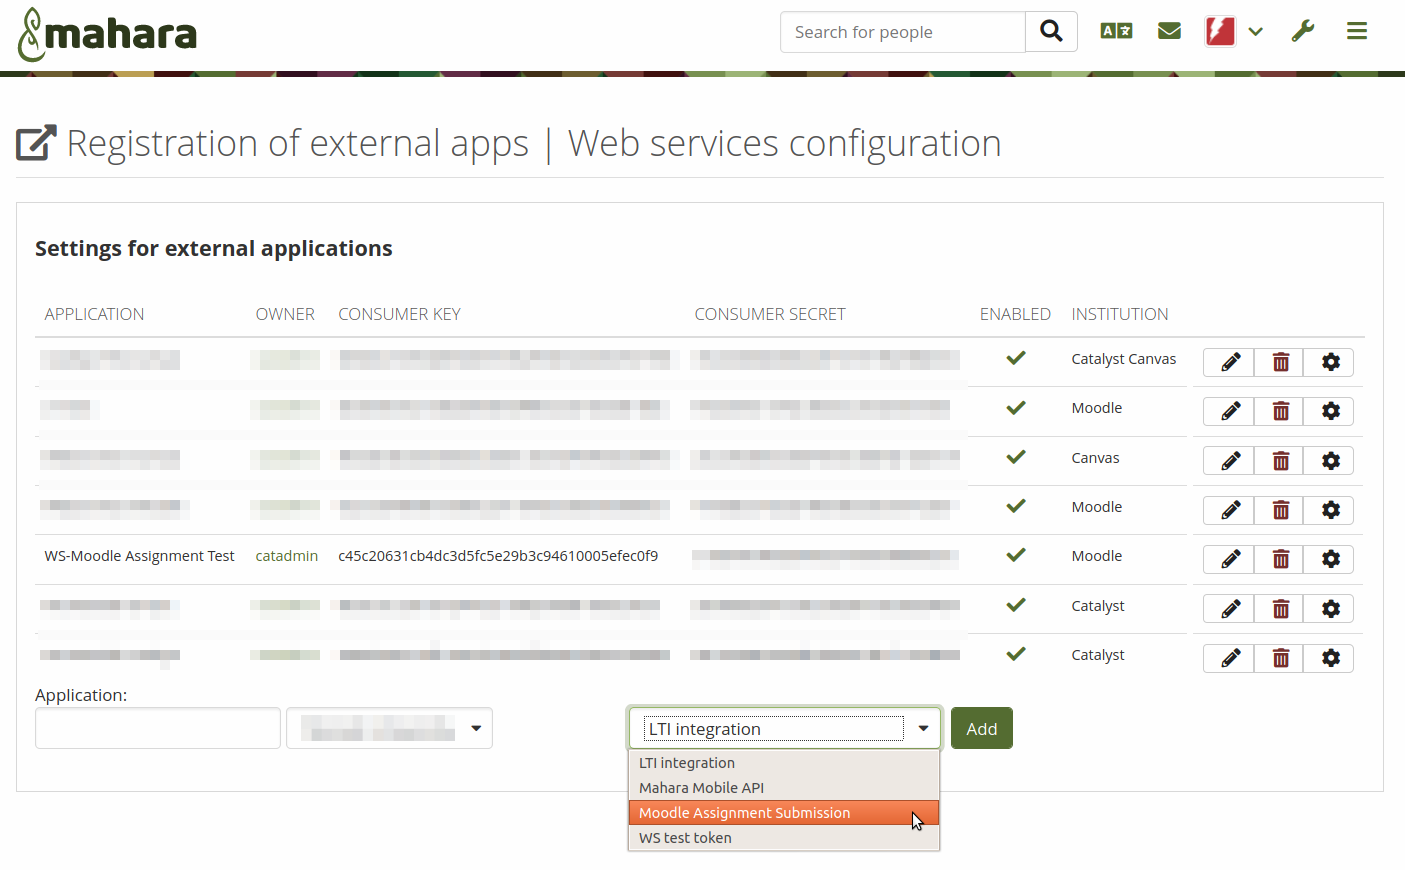Click the search magnifier button
1405x870 pixels.
1051,32
